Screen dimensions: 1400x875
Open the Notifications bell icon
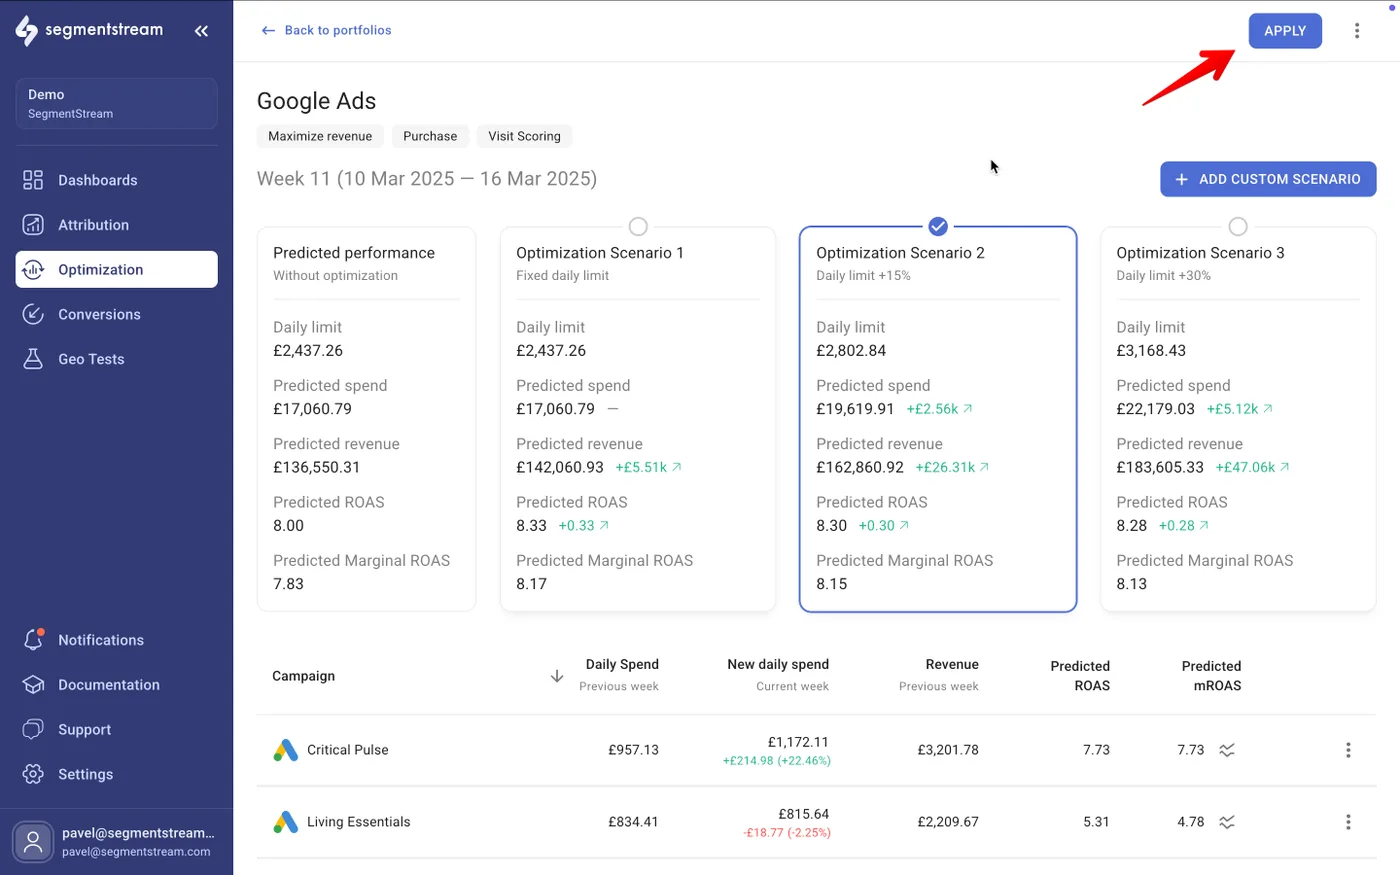(x=33, y=640)
